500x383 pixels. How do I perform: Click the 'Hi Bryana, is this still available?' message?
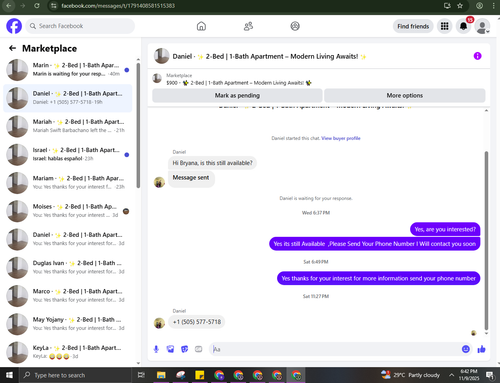pyautogui.click(x=212, y=163)
